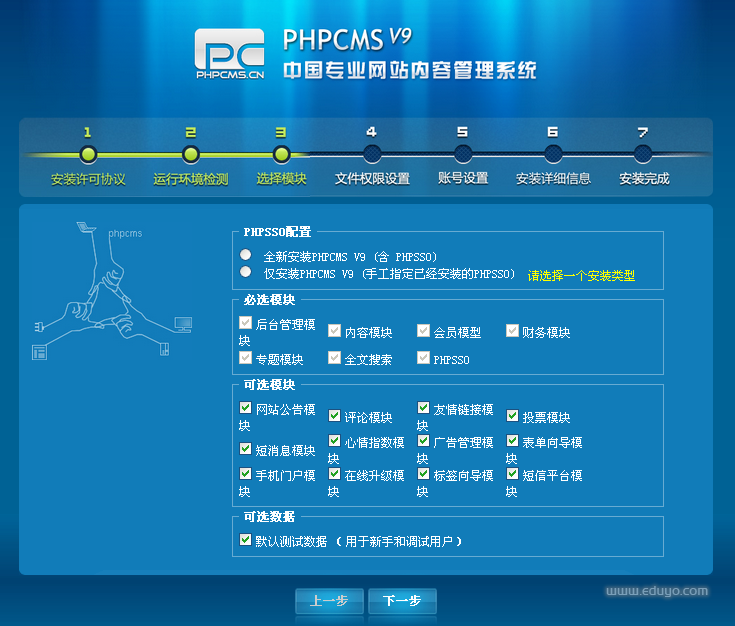Select step 1 circle 安装许可协议

click(88, 154)
